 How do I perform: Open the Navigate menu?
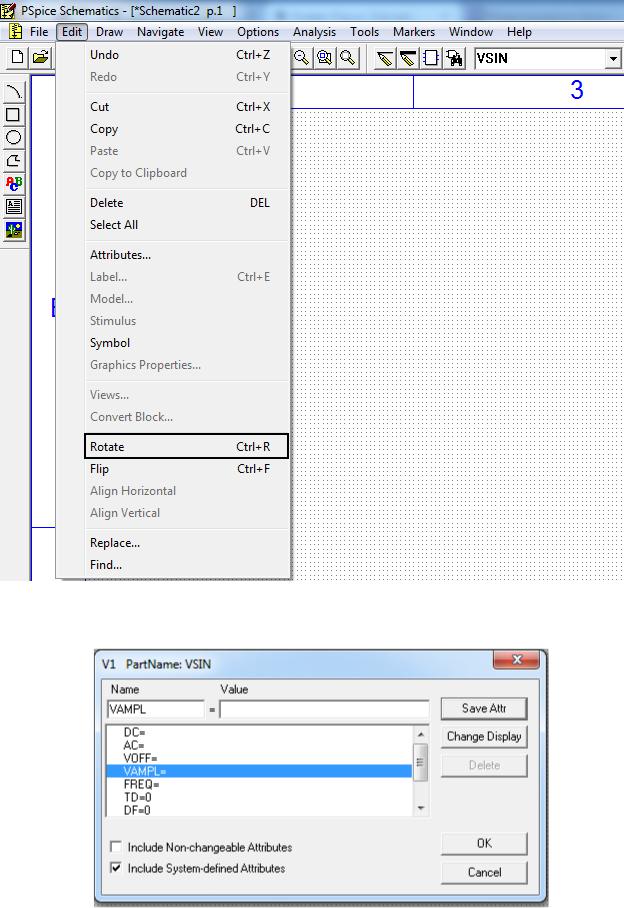(x=160, y=32)
